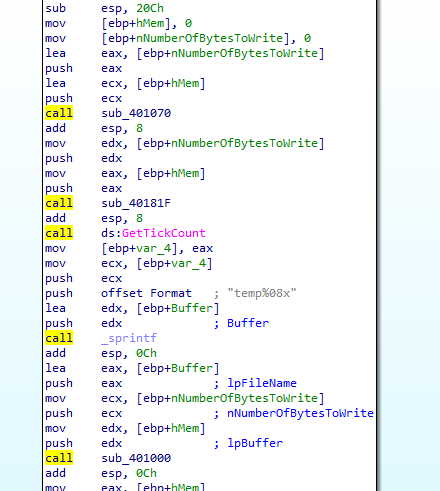Click 'esp, 0Ch' after sub_401000 call
This screenshot has height=491, width=440.
129,473
